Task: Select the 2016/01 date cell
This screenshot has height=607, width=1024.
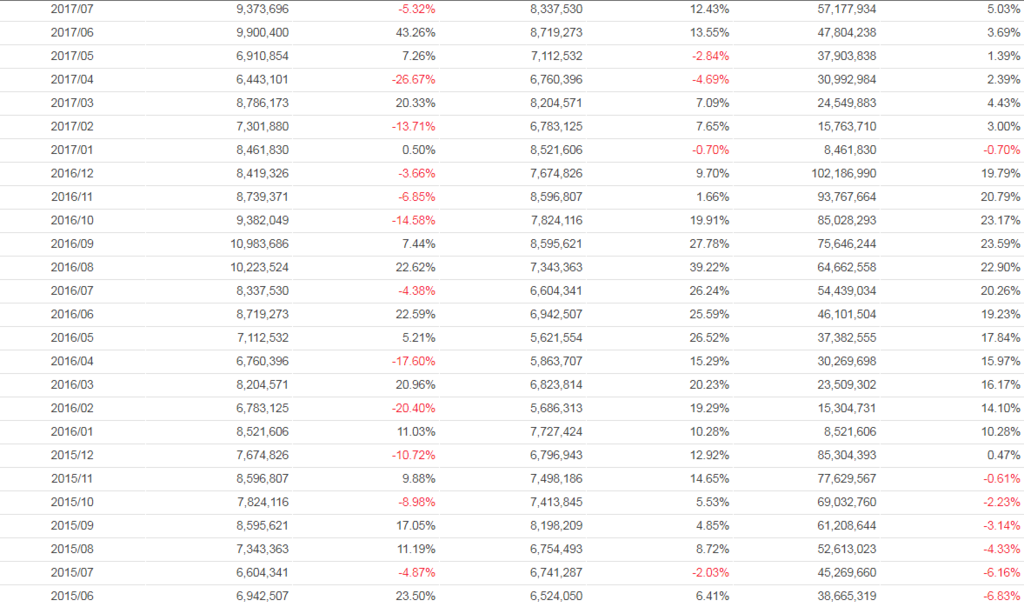Action: (70, 432)
